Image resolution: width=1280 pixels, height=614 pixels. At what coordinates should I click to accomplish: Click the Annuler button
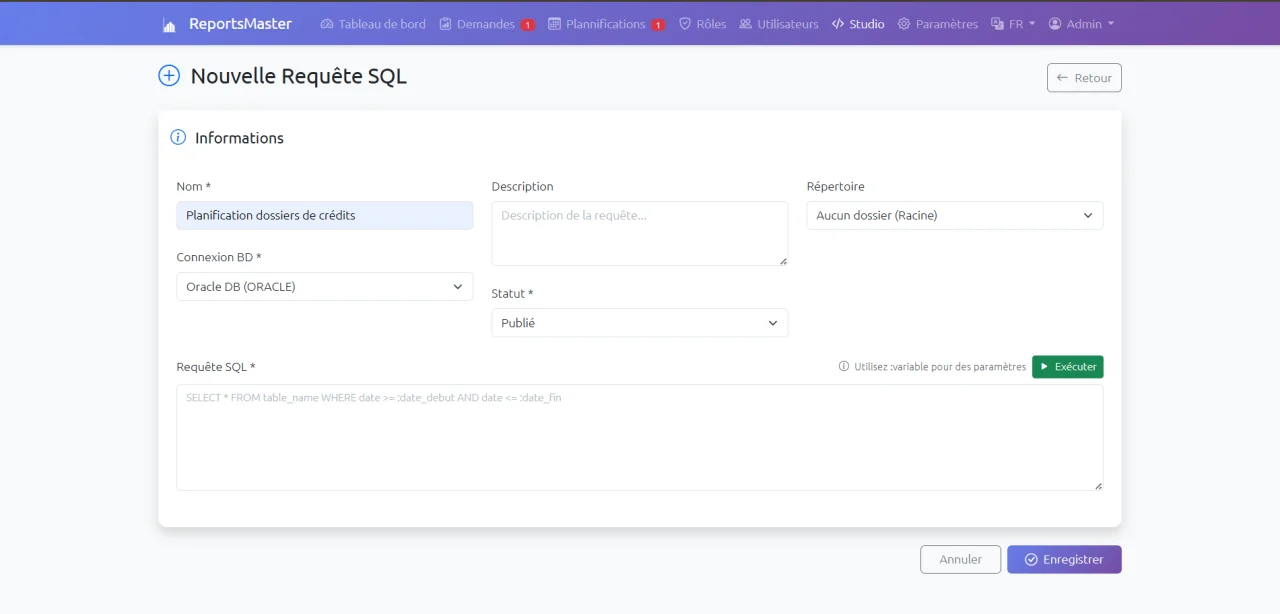[x=960, y=559]
